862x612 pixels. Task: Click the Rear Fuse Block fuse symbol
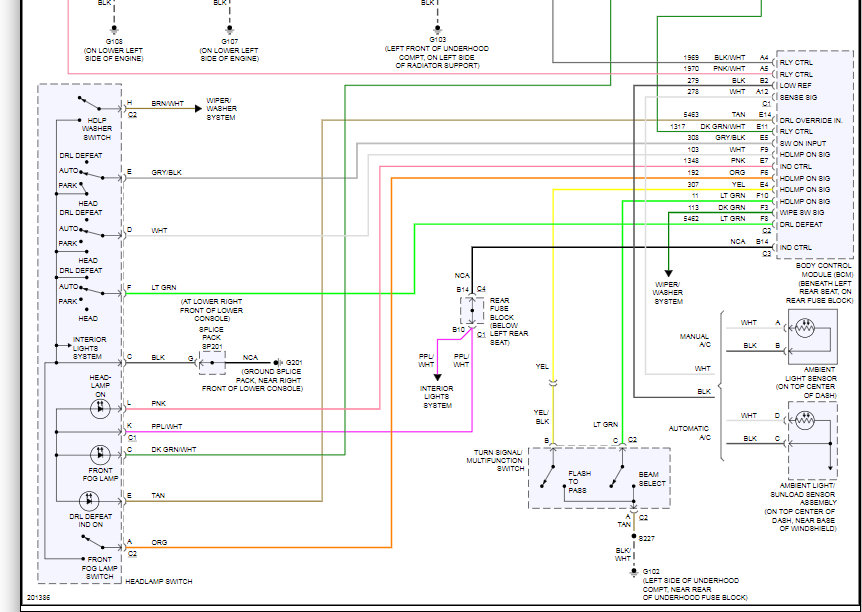tap(472, 311)
